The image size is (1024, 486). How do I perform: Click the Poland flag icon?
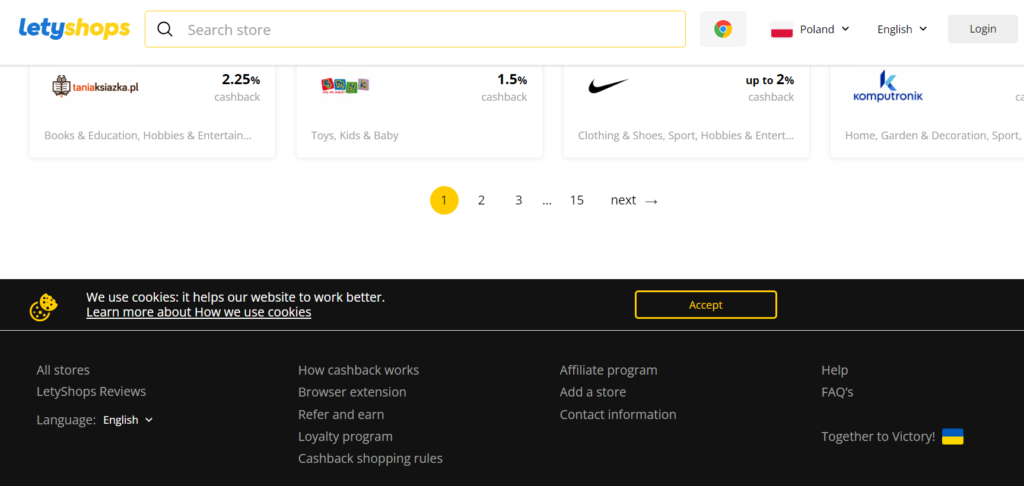coord(782,29)
